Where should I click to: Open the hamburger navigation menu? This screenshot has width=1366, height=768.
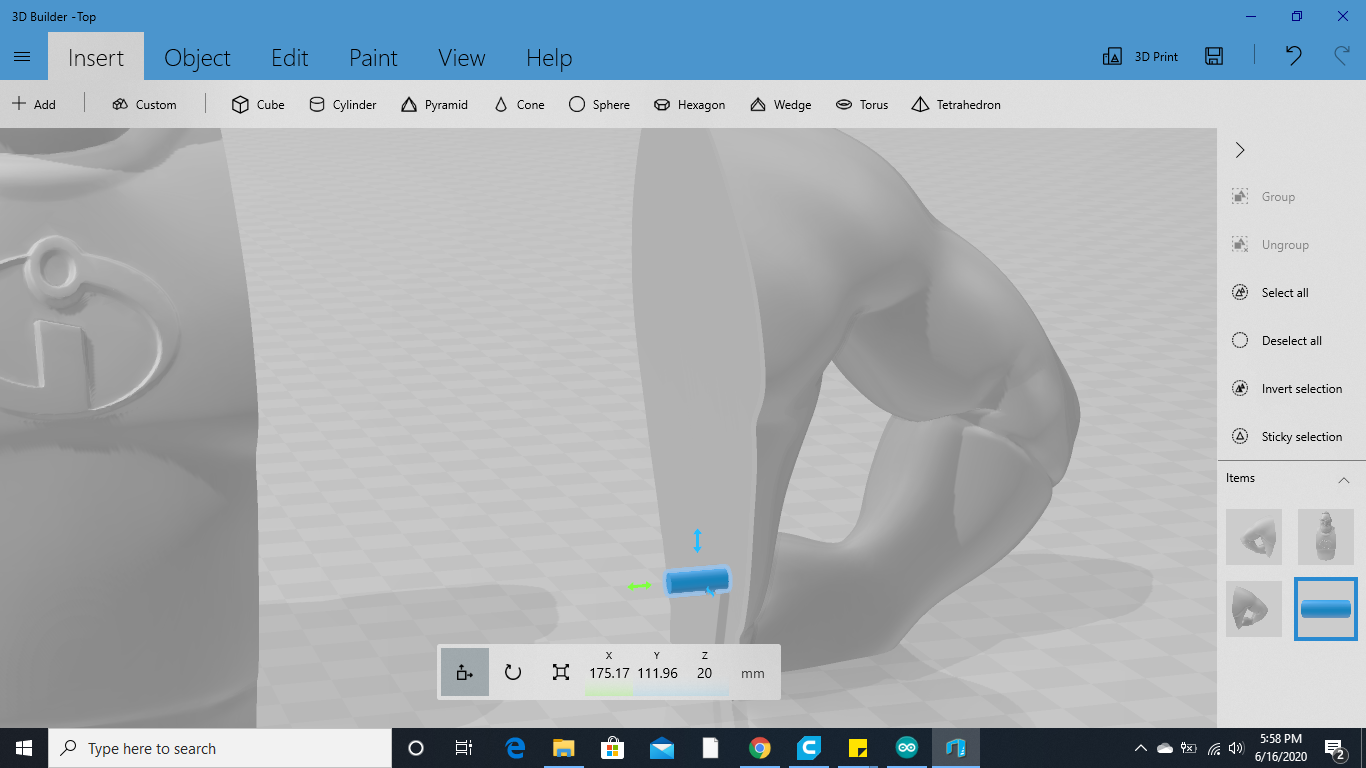coord(22,56)
